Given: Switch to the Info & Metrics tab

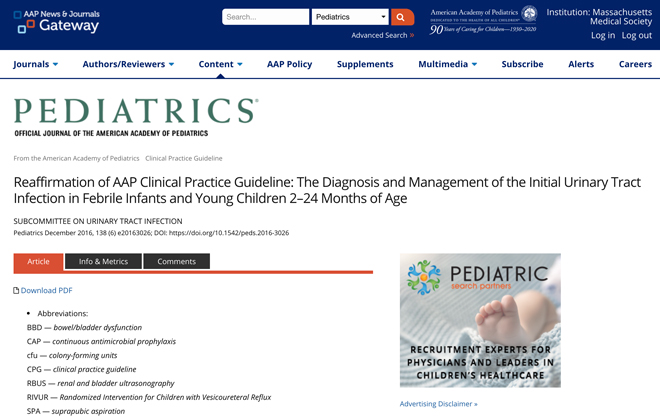Looking at the screenshot, I should [103, 261].
